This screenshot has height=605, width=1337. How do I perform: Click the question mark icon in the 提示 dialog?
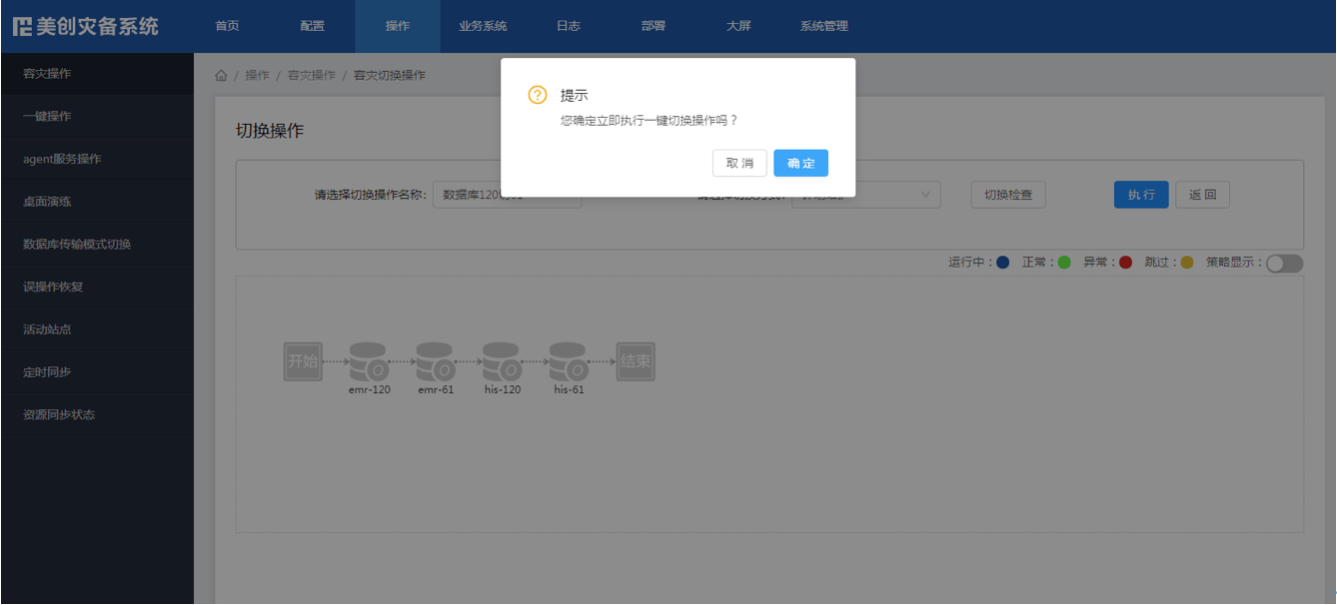(x=538, y=95)
